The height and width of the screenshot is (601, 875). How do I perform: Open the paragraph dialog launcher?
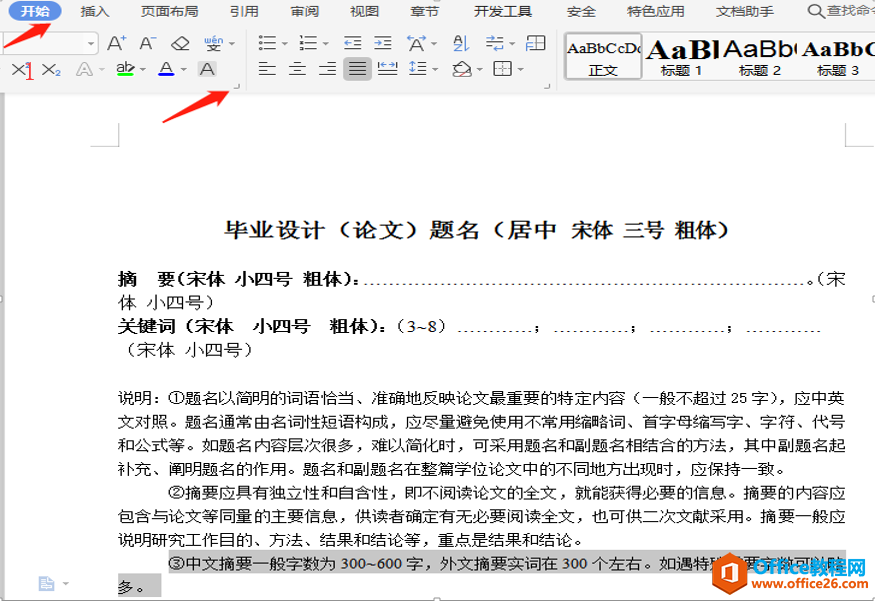(547, 86)
